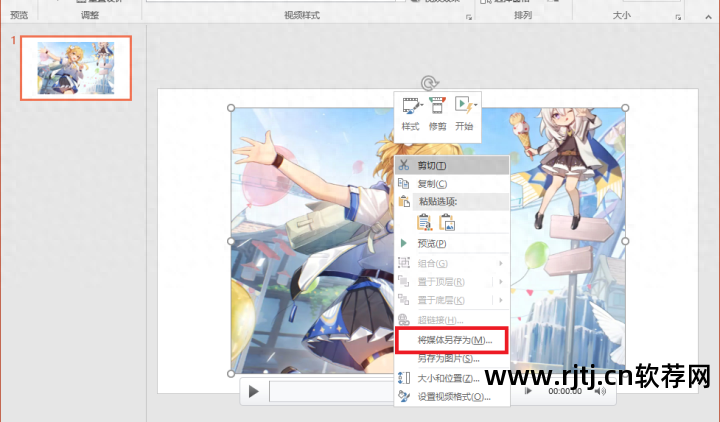Image resolution: width=720 pixels, height=422 pixels.
Task: Expand the 置于顶层 submenu arrow
Action: coord(500,282)
